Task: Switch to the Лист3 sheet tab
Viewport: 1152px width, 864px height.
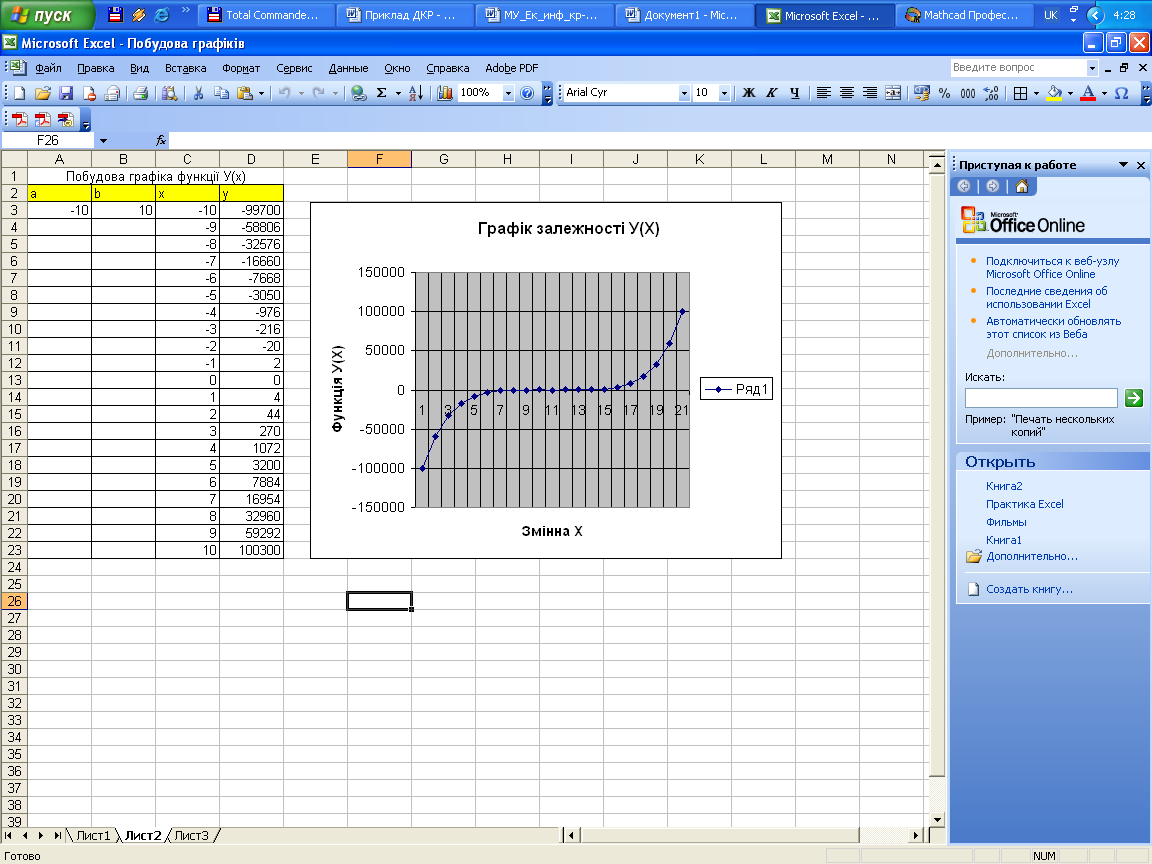Action: tap(192, 835)
